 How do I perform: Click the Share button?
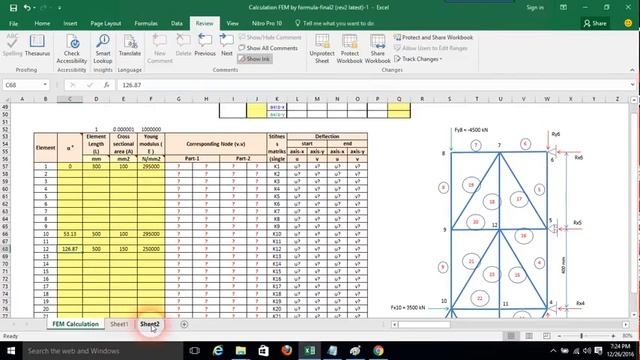[x=595, y=23]
